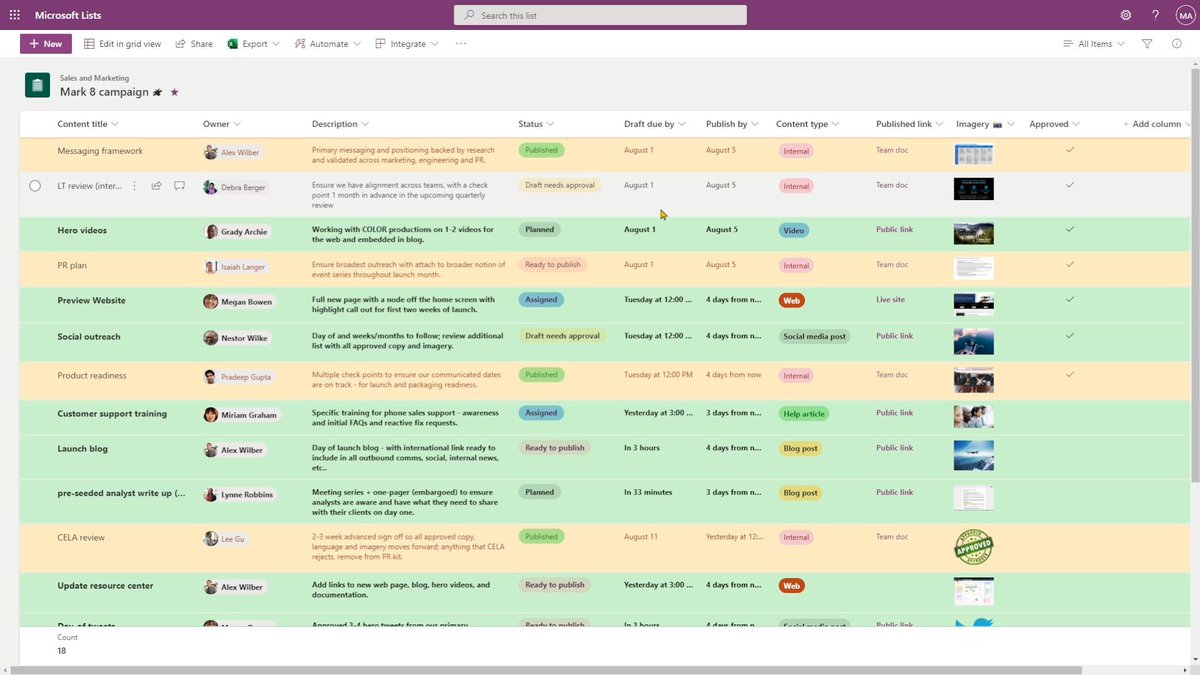Screen dimensions: 1200x675
Task: Click the New item button
Action: [45, 44]
